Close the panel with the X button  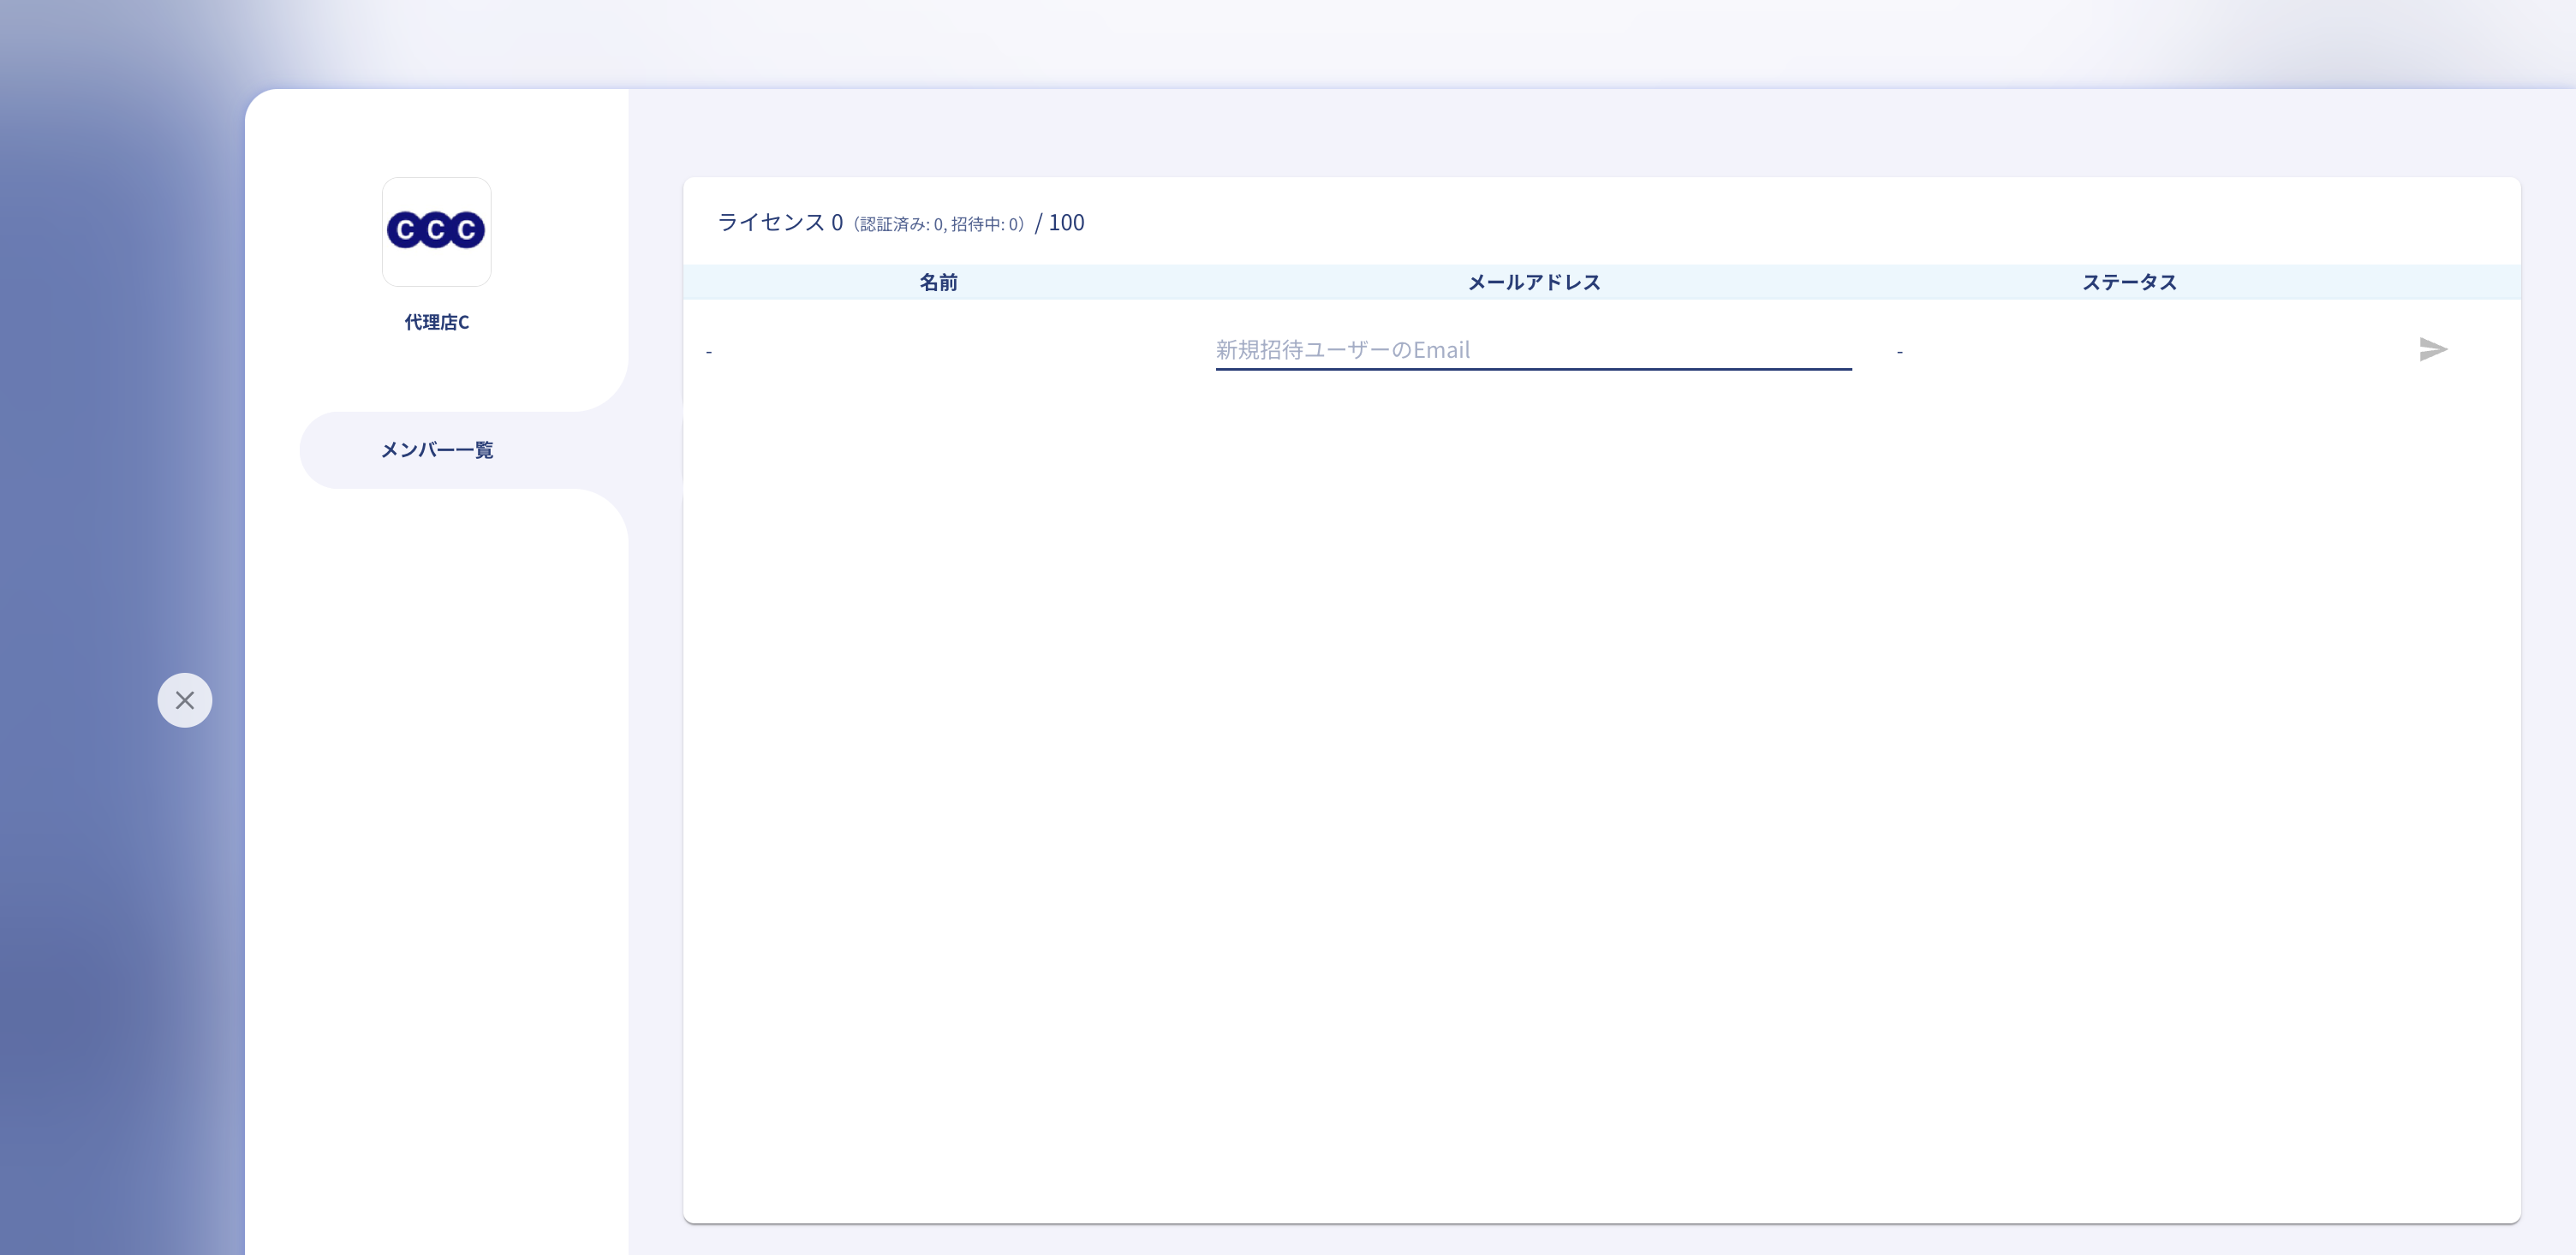185,700
